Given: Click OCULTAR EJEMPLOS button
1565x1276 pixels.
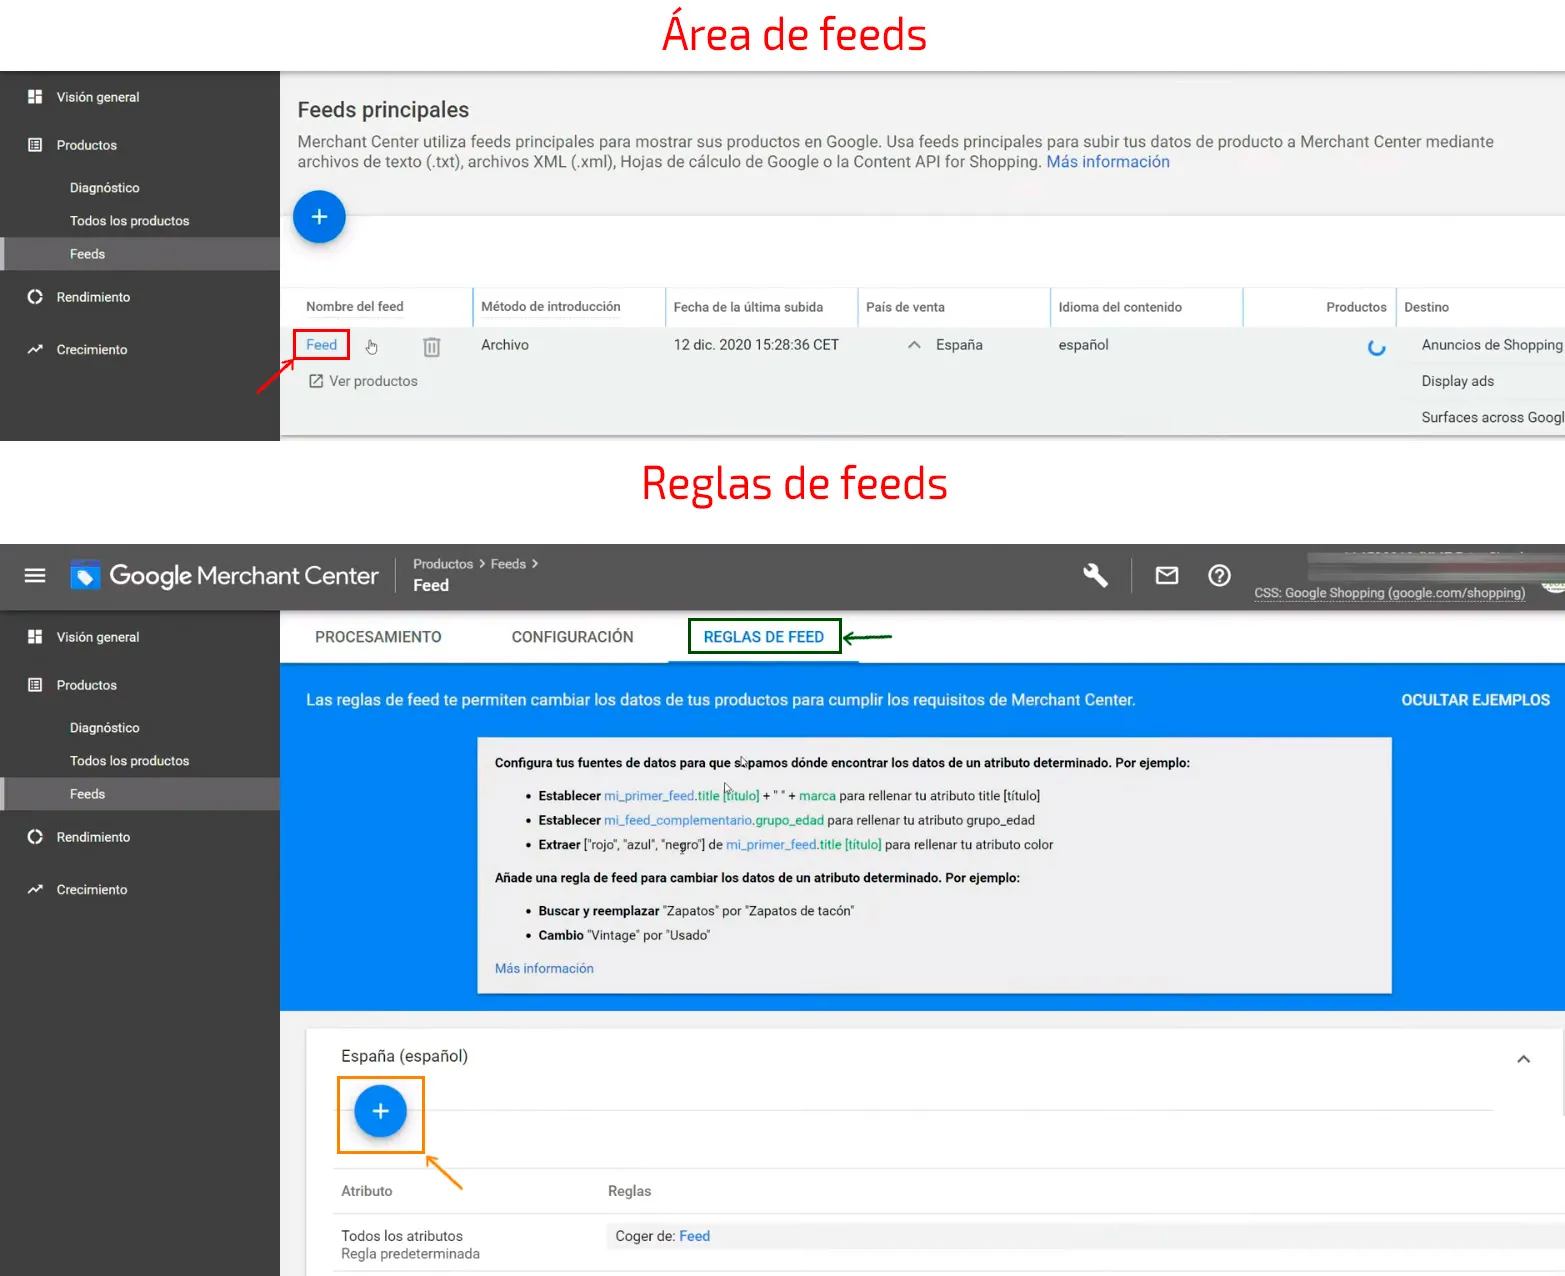Looking at the screenshot, I should [1475, 700].
